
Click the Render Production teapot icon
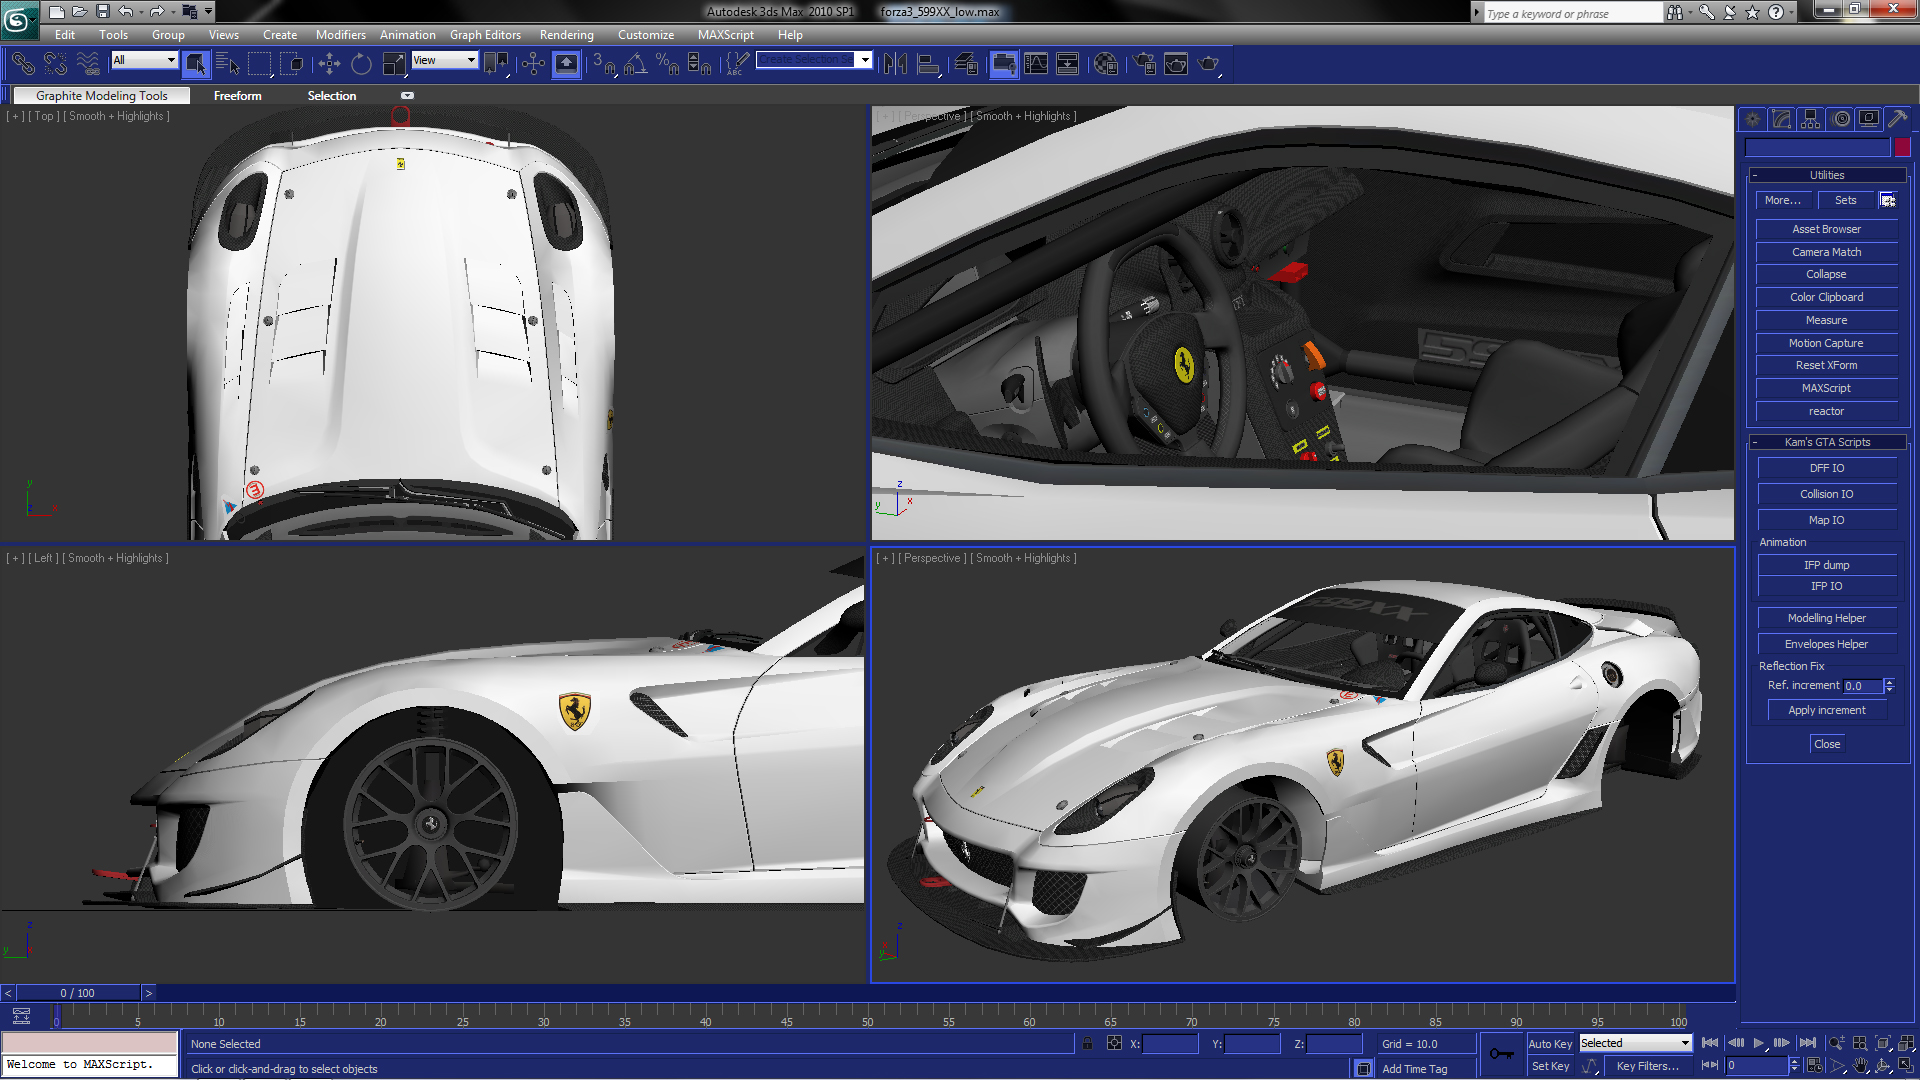[x=1209, y=65]
